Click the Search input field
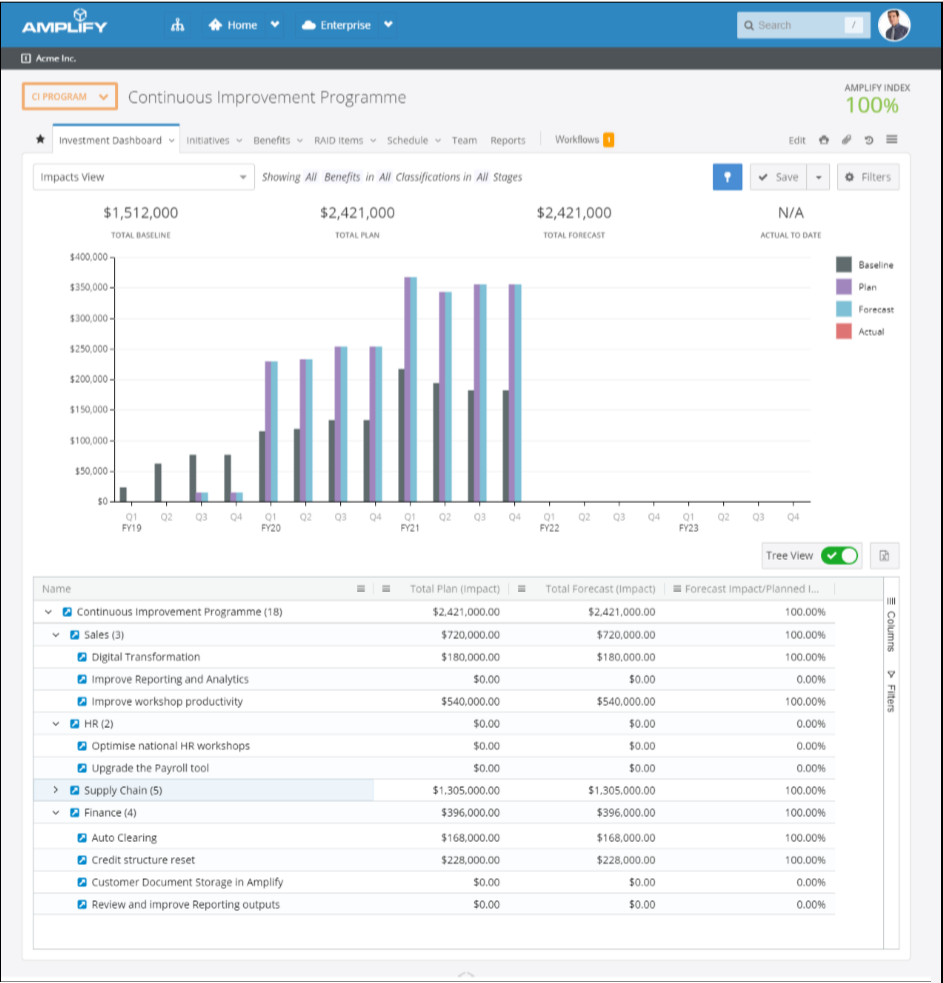This screenshot has width=943, height=983. (792, 25)
